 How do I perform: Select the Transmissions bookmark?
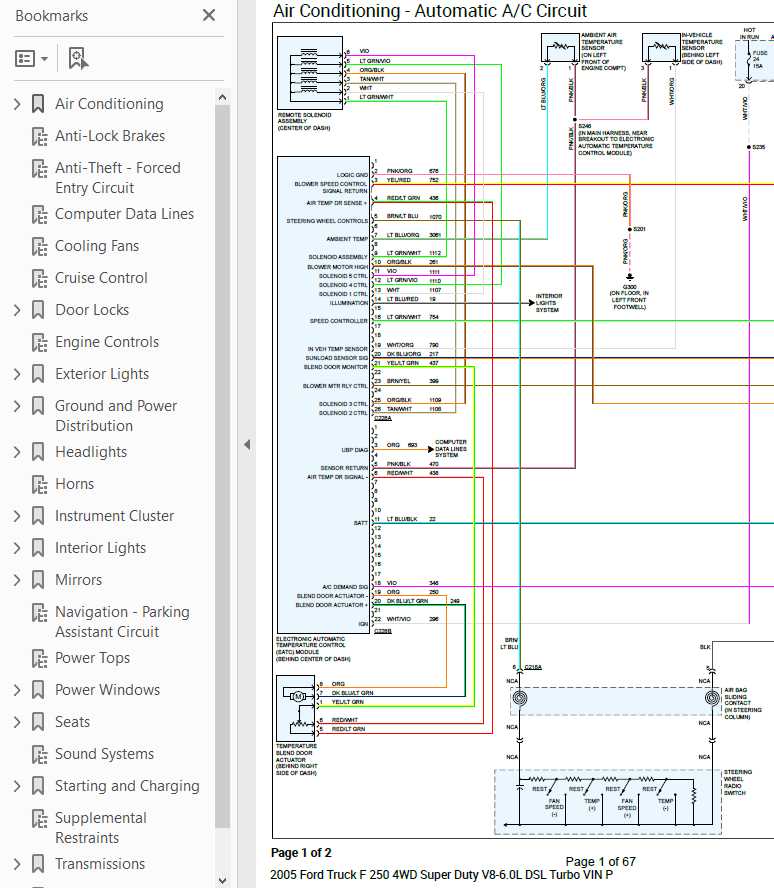pos(100,864)
